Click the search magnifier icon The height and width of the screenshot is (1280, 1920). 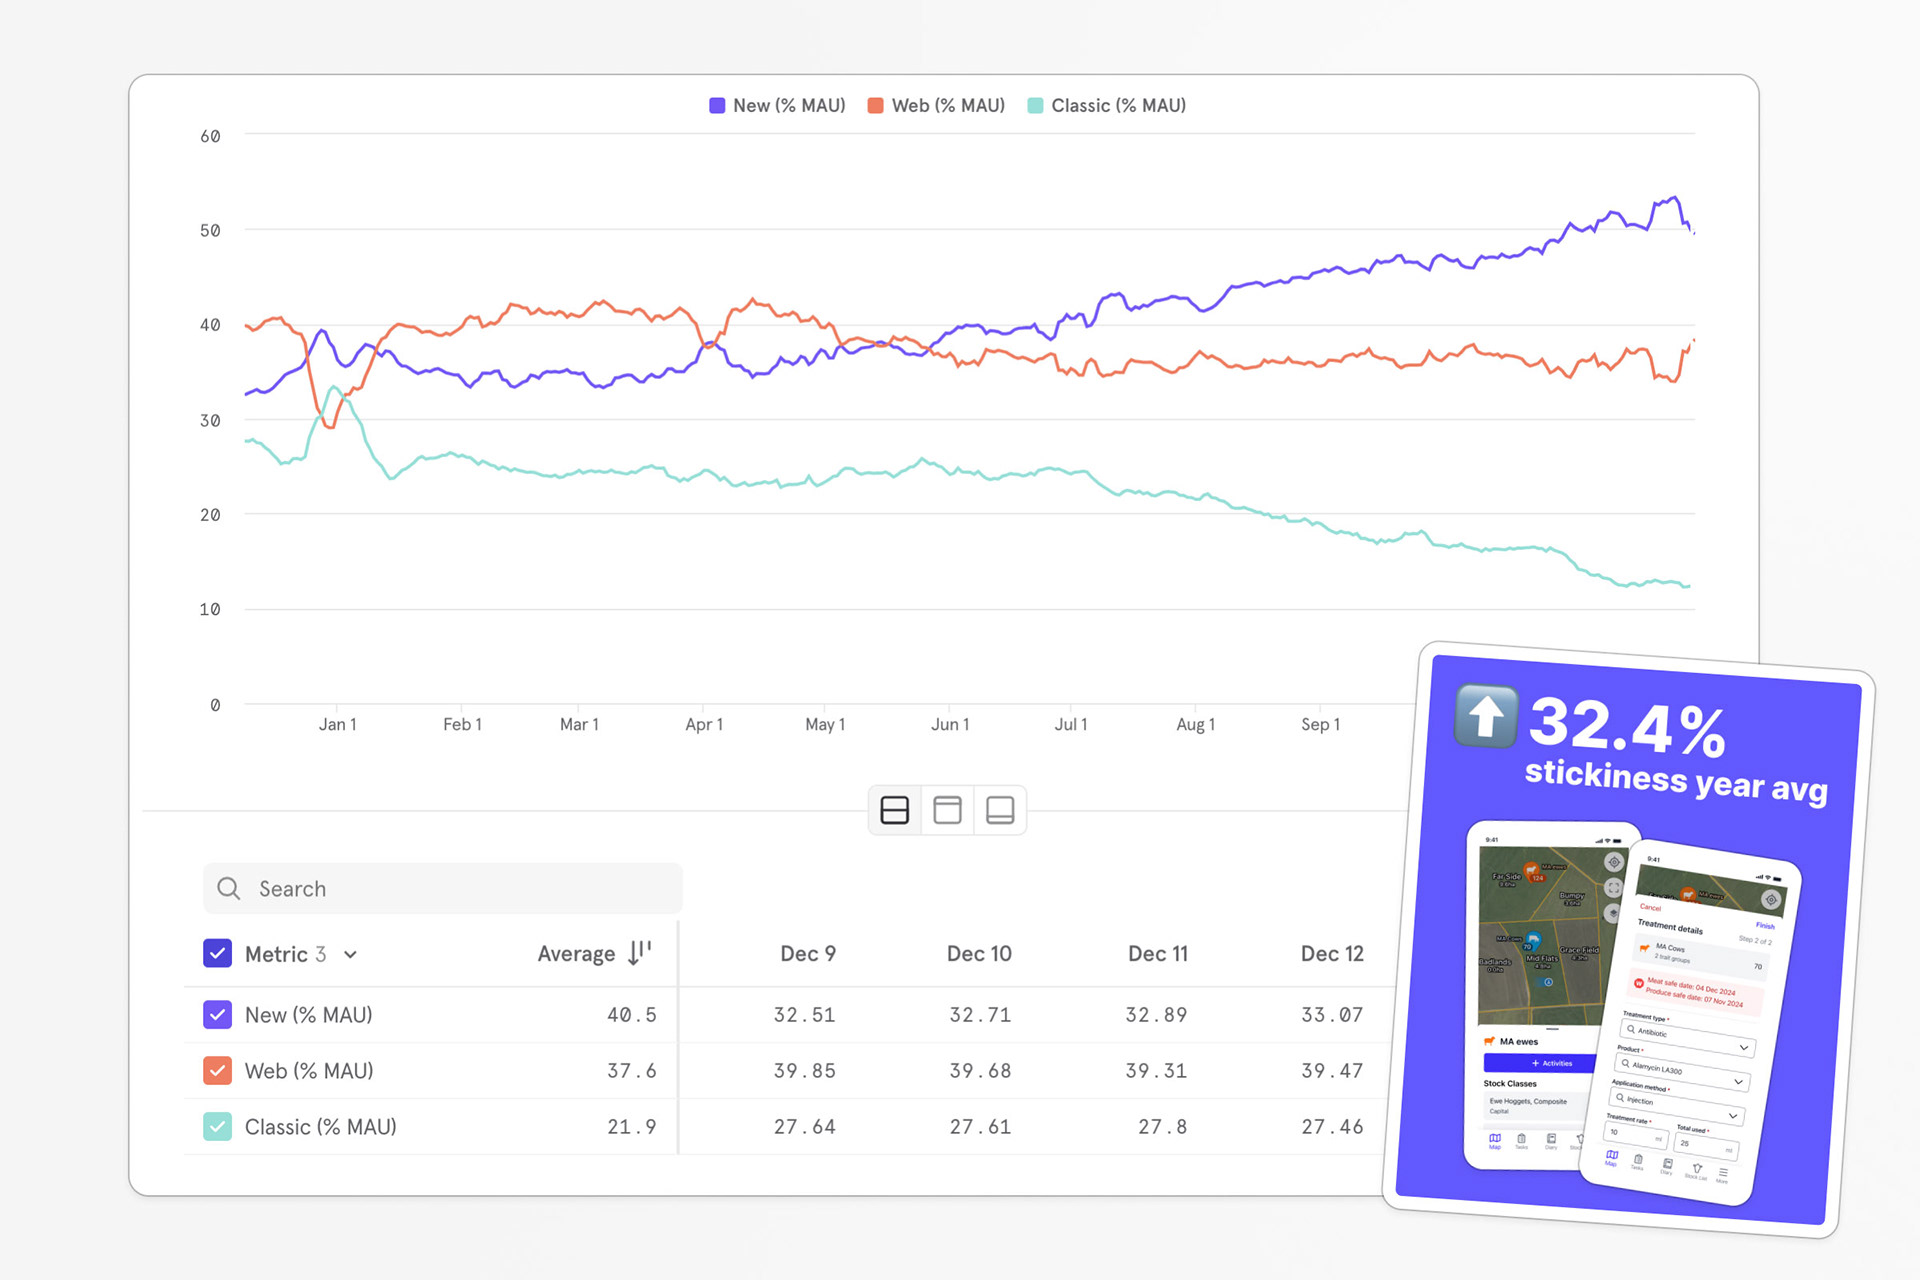[229, 888]
